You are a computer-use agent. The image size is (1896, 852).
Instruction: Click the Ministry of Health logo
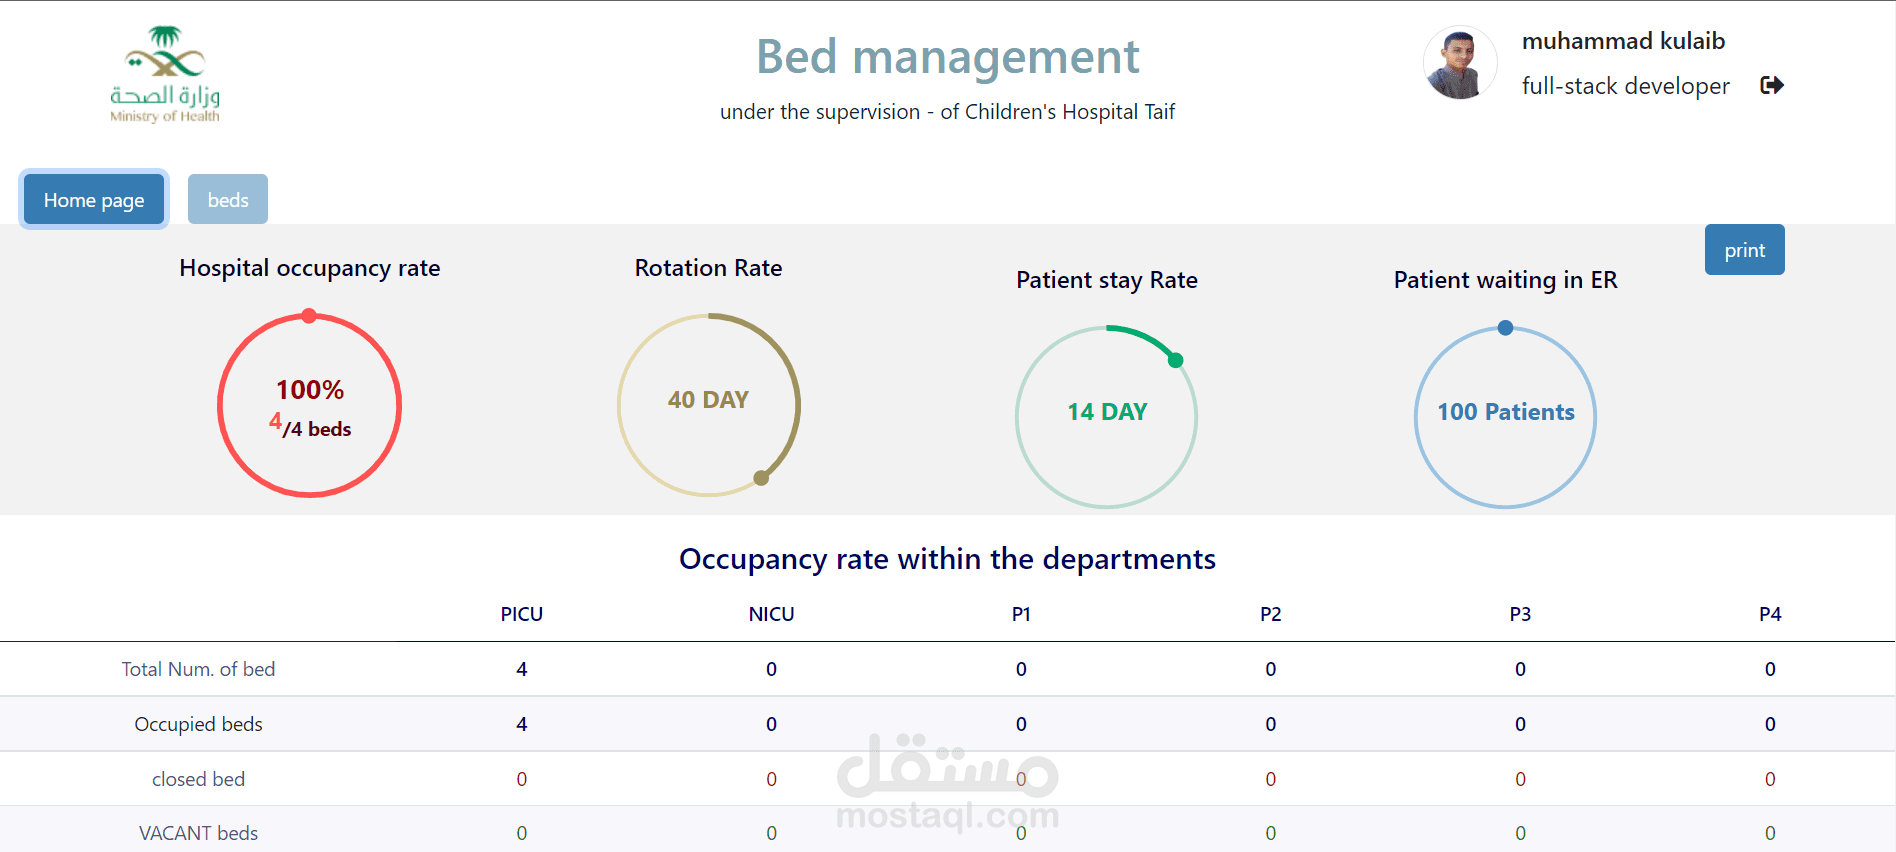(x=165, y=75)
